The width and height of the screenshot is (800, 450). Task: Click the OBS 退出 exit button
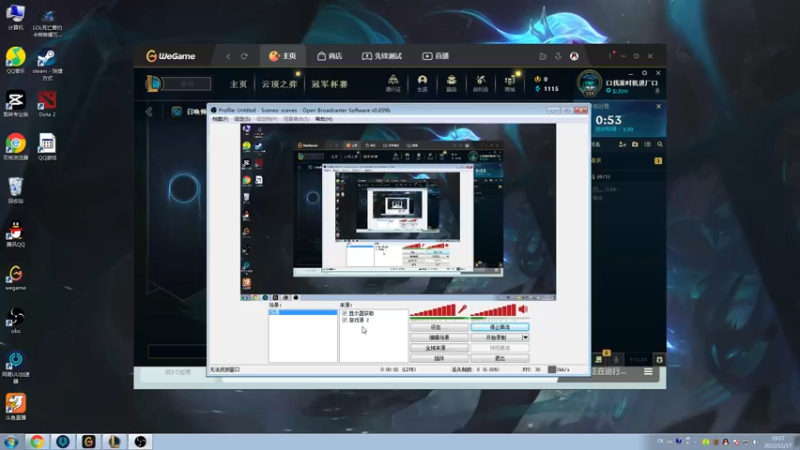pos(499,359)
